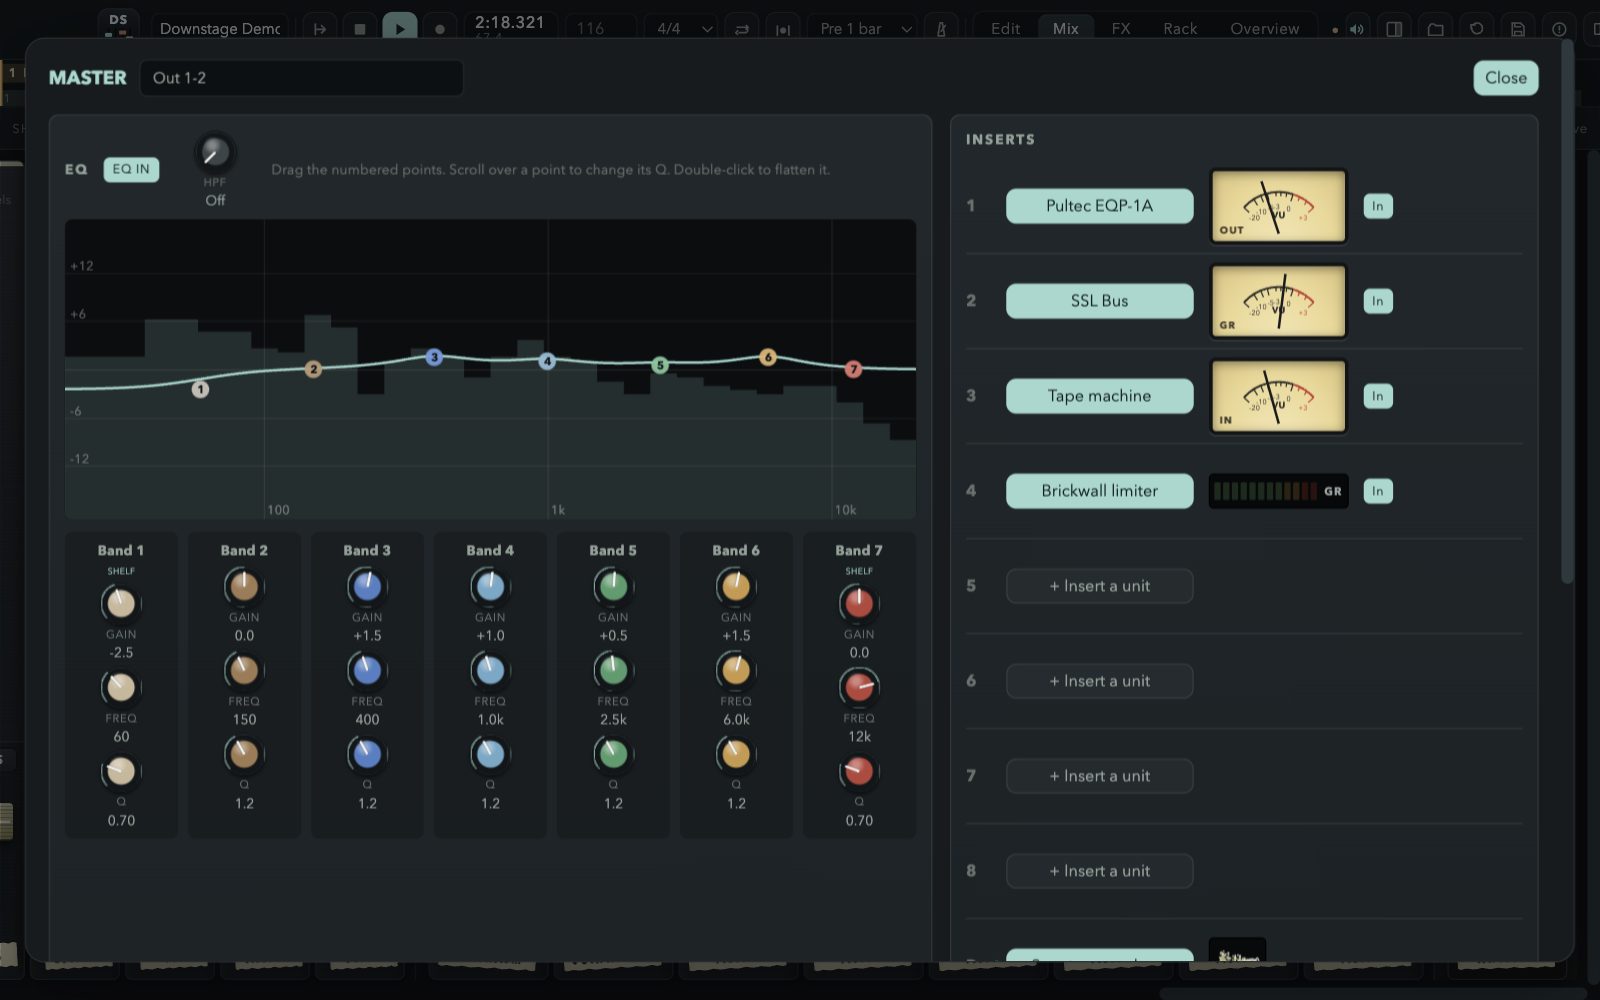The image size is (1600, 1000).
Task: Click the Out 1-2 output selector field
Action: point(302,78)
